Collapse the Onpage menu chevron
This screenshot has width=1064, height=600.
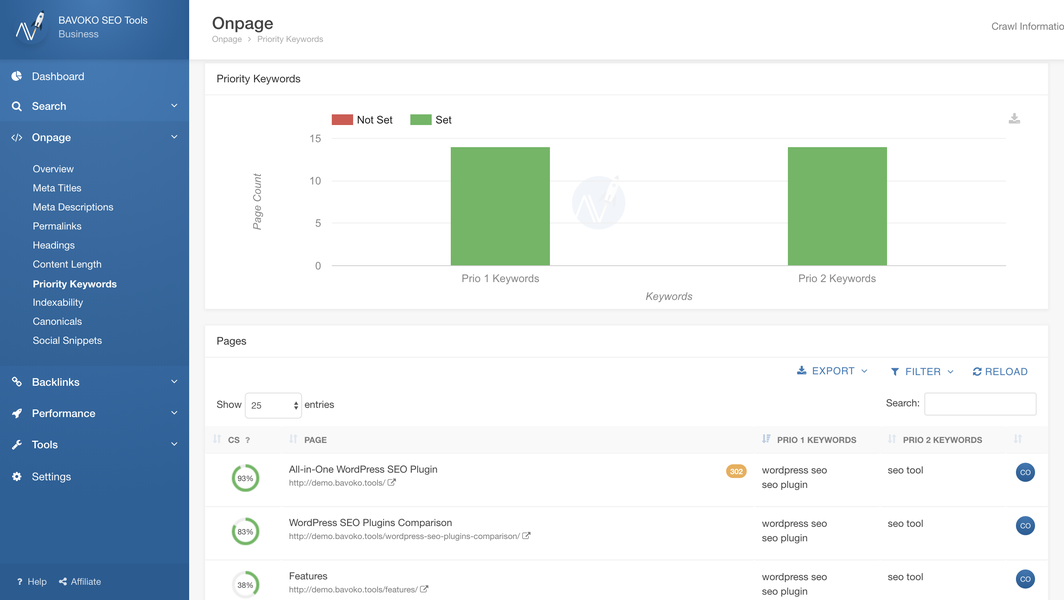pos(174,137)
